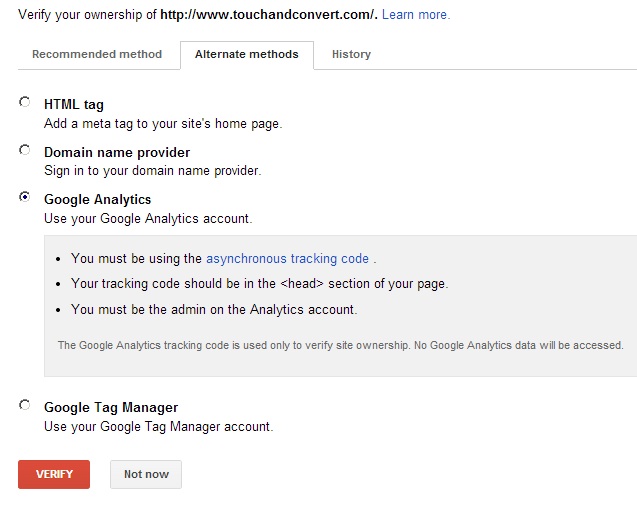637x510 pixels.
Task: Click the HTML tag heading text
Action: 74,104
